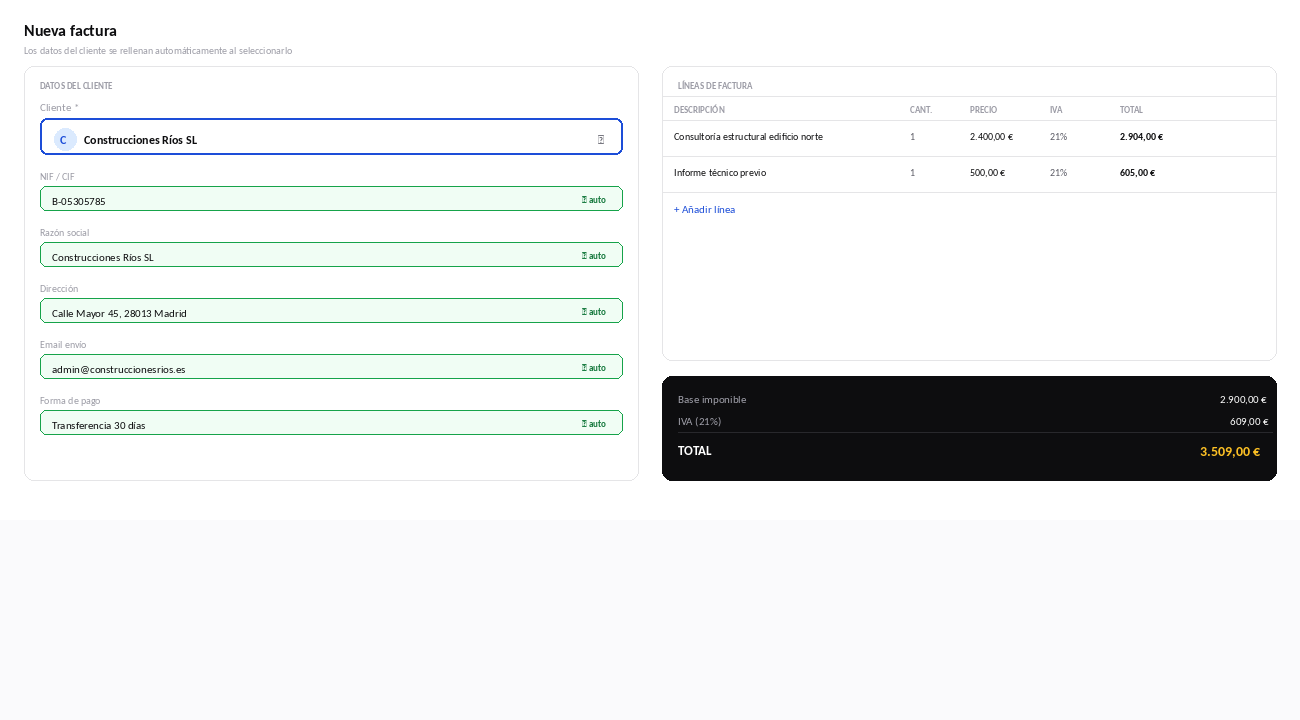Click the auto badge in Razón social field

pyautogui.click(x=594, y=256)
